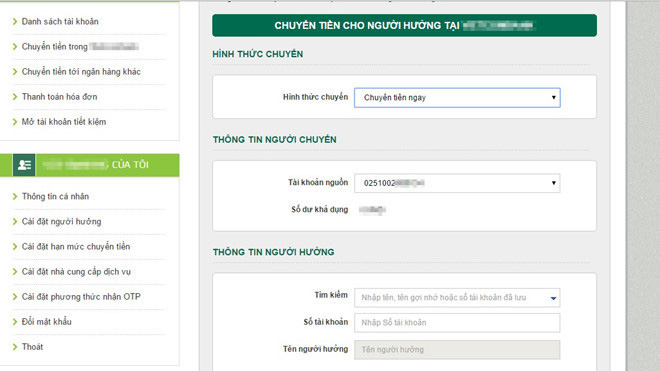The image size is (660, 371).
Task: Click the Số tài khoản input field
Action: point(457,323)
